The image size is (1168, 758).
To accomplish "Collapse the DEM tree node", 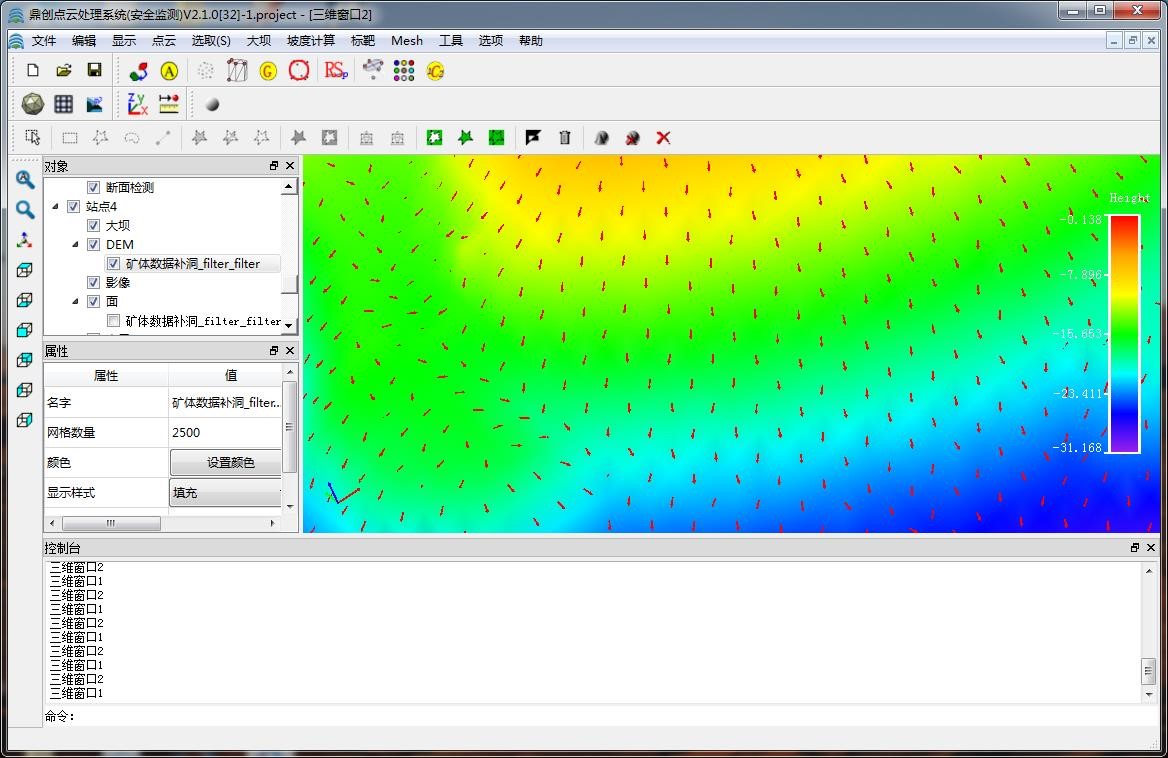I will click(75, 245).
